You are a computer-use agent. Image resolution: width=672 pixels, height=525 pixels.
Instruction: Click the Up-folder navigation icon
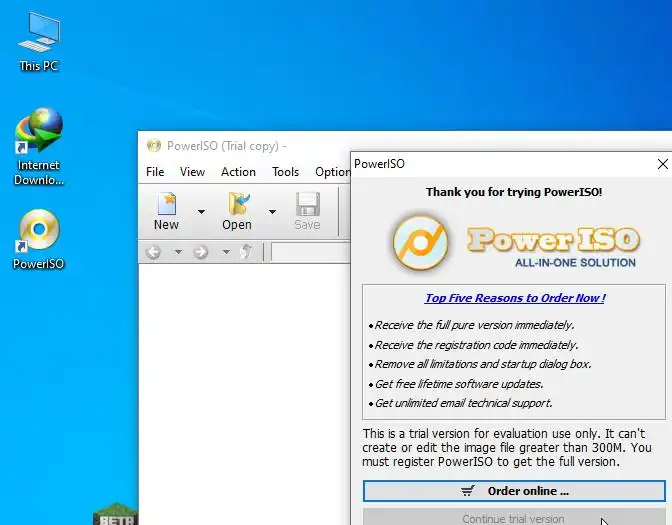click(x=246, y=252)
